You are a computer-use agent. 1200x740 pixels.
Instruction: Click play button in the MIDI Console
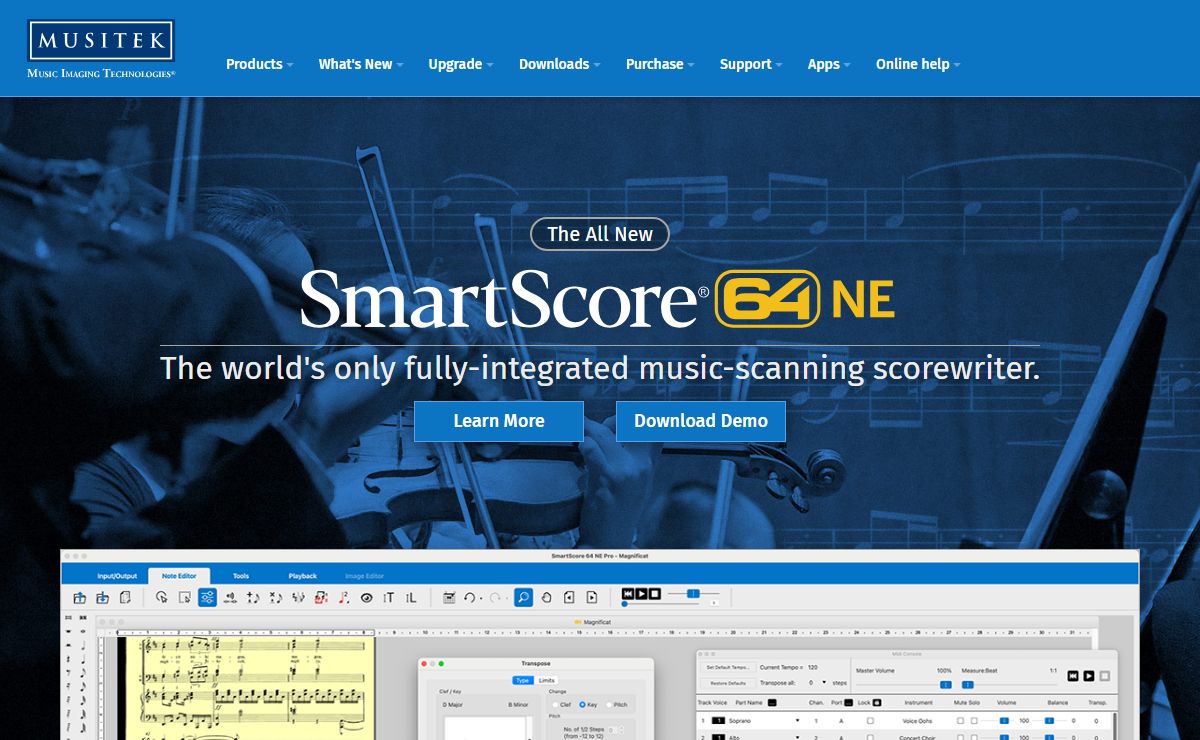coord(1089,676)
